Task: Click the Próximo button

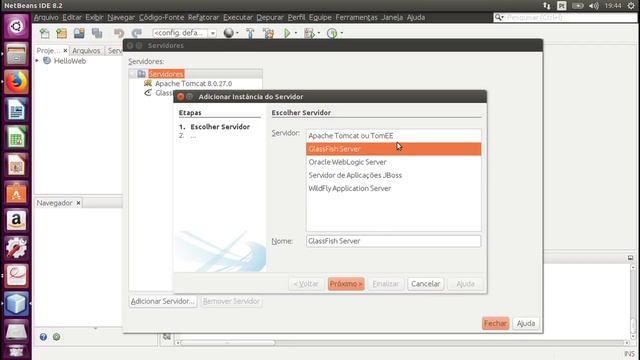Action: point(346,284)
